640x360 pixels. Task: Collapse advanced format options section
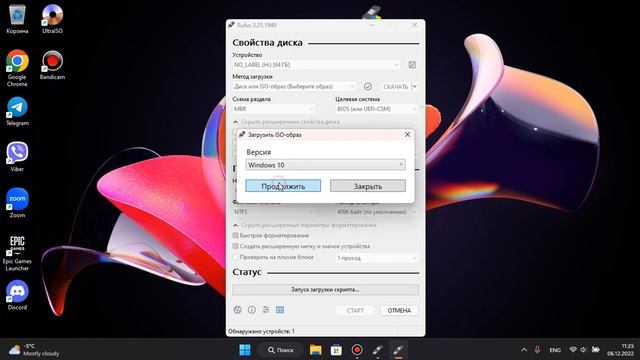click(x=304, y=225)
